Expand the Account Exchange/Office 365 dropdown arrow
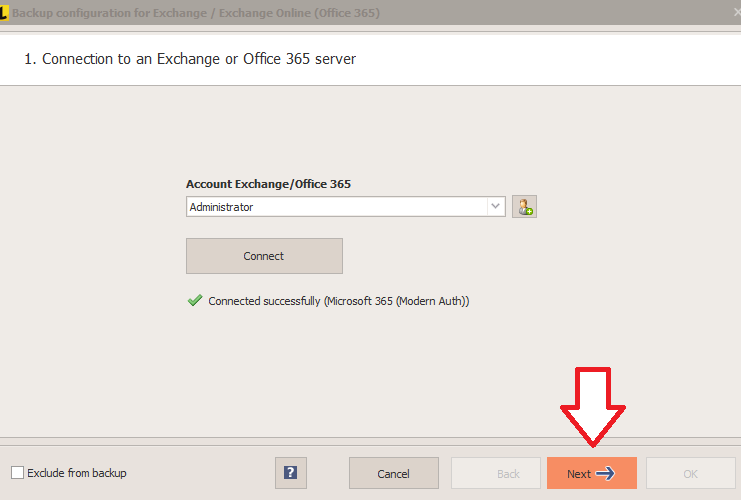Viewport: 741px width, 501px height. click(x=495, y=207)
